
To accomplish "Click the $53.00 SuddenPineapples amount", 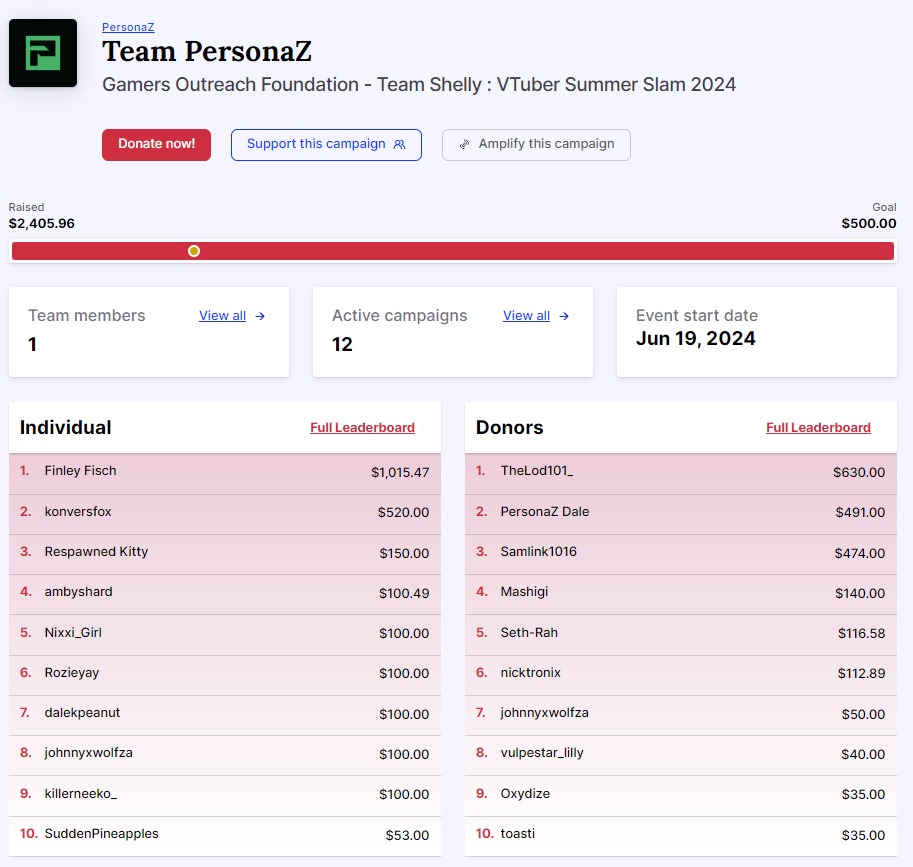I will coord(407,835).
